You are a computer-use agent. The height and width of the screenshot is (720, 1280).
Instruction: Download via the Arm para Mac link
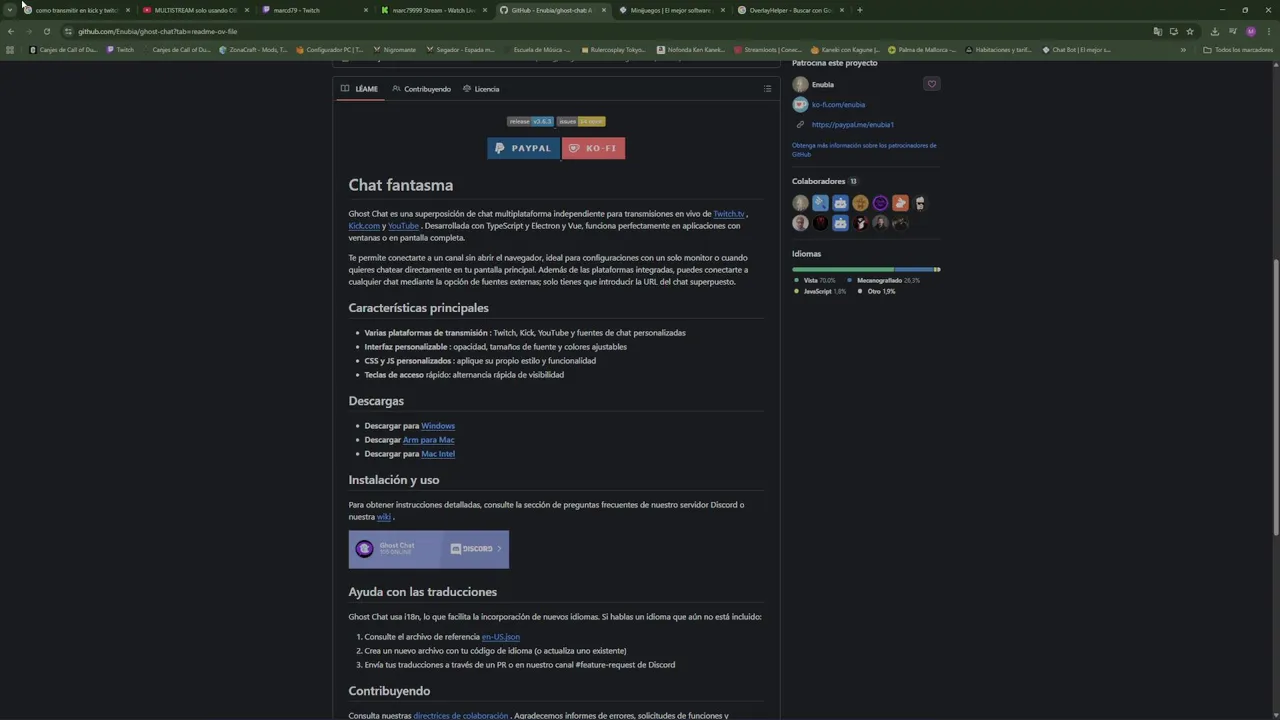point(428,440)
